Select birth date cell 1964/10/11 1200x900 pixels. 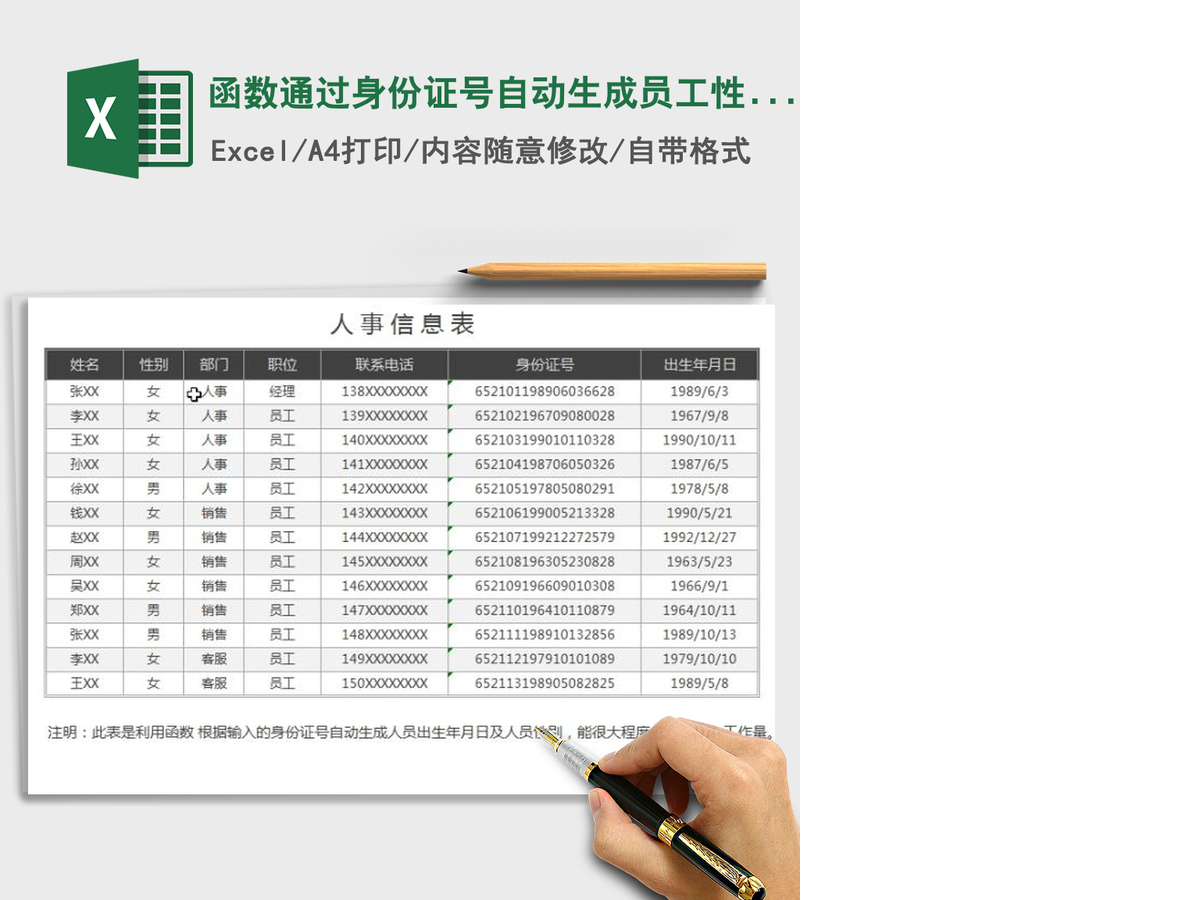700,610
